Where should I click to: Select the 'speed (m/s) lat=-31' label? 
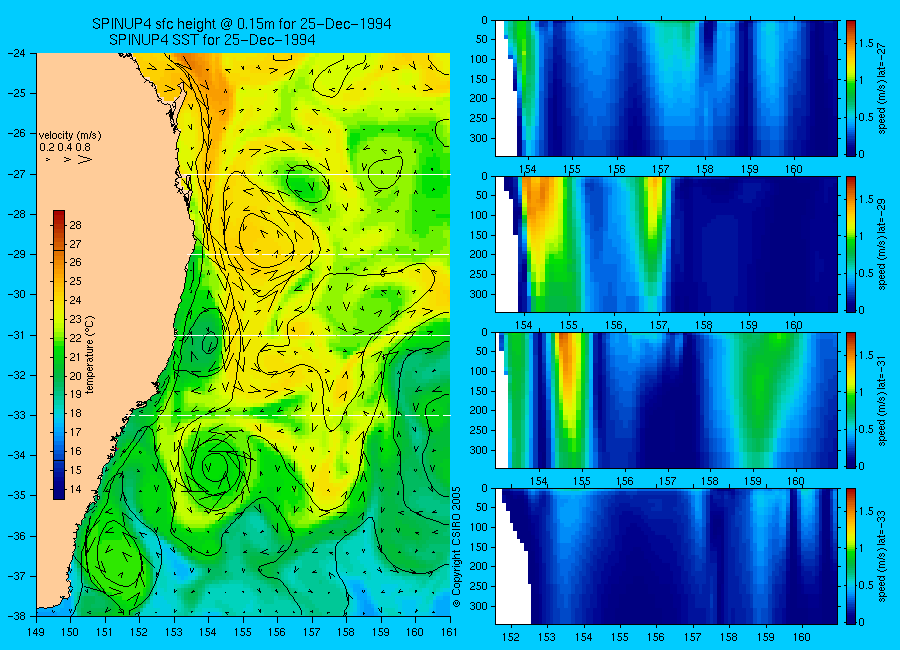(882, 400)
